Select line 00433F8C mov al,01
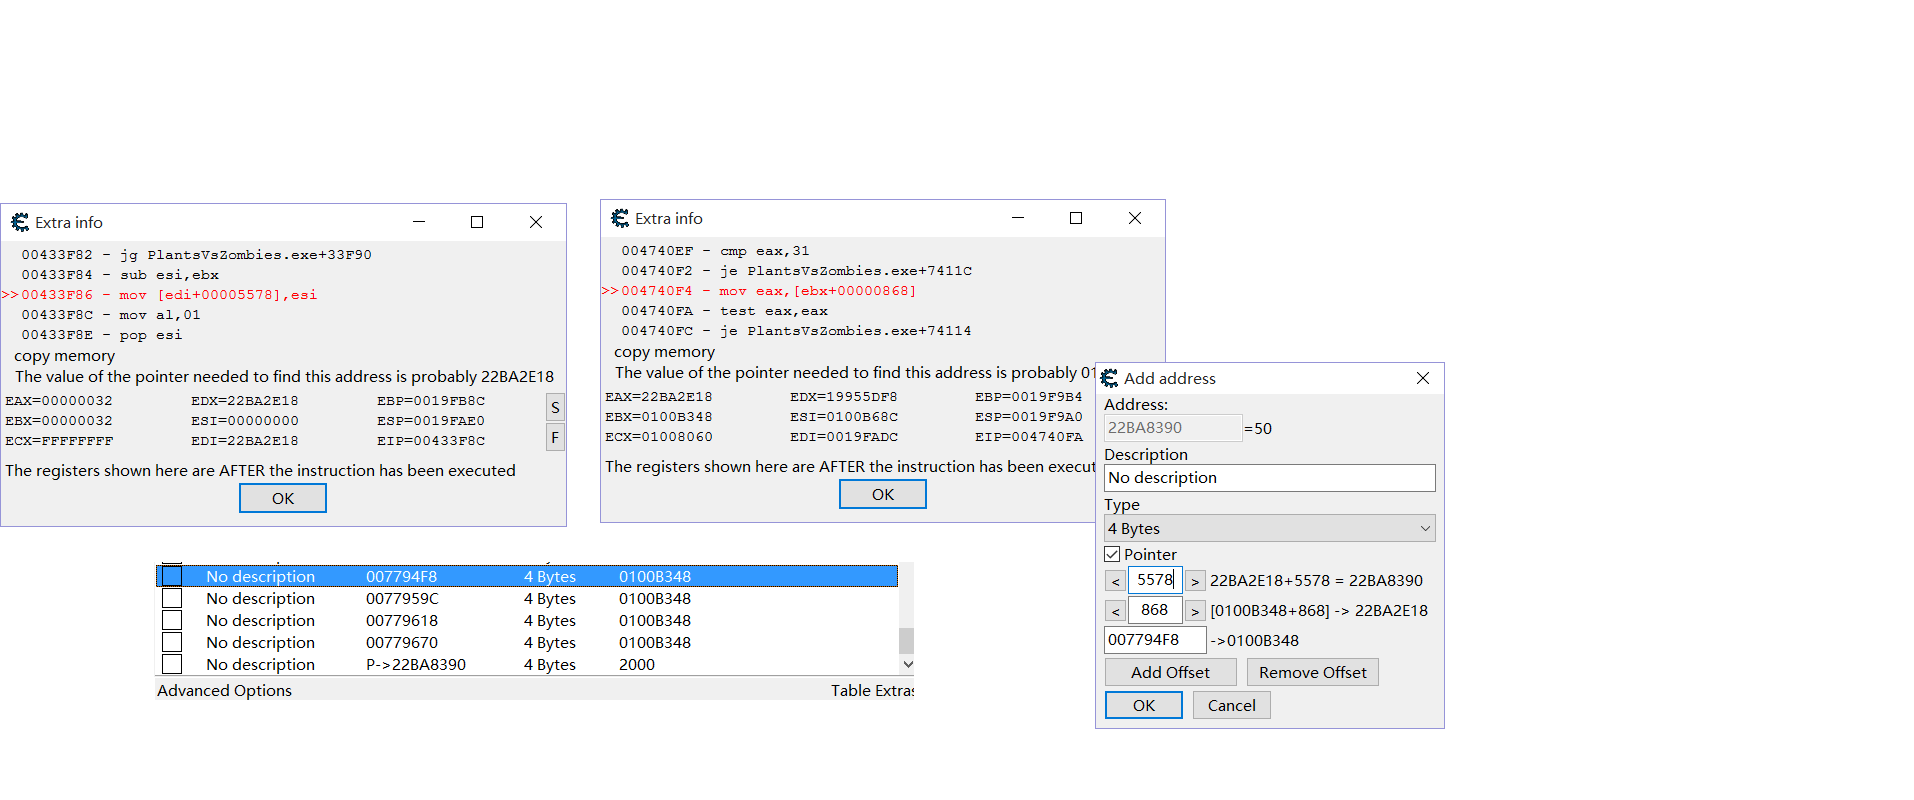 click(111, 315)
